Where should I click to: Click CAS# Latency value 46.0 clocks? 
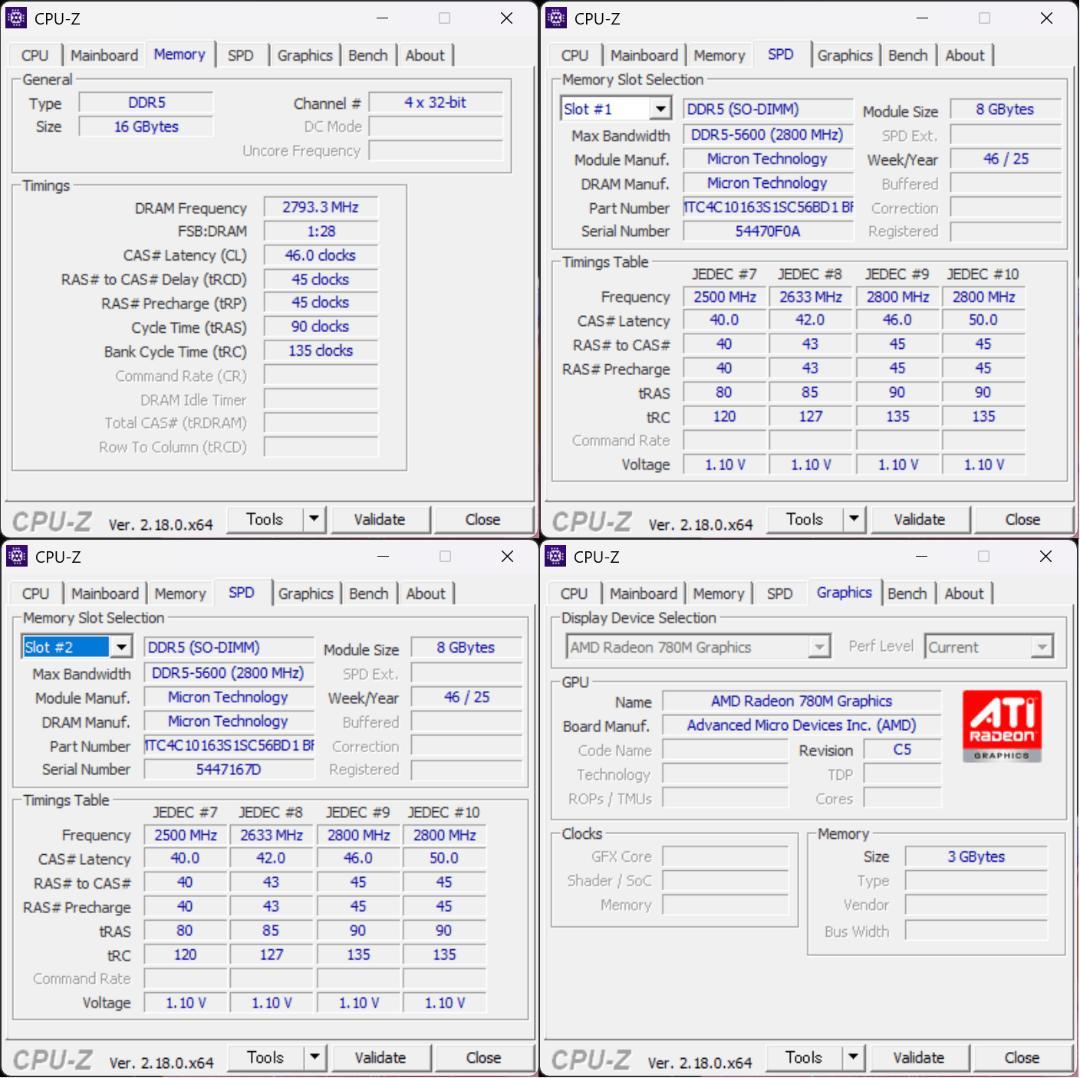(320, 256)
